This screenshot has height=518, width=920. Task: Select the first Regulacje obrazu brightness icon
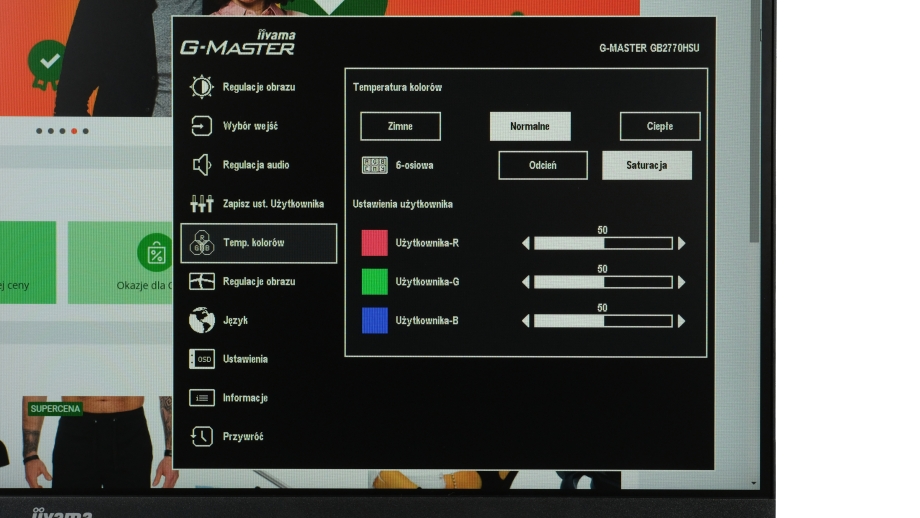[201, 87]
